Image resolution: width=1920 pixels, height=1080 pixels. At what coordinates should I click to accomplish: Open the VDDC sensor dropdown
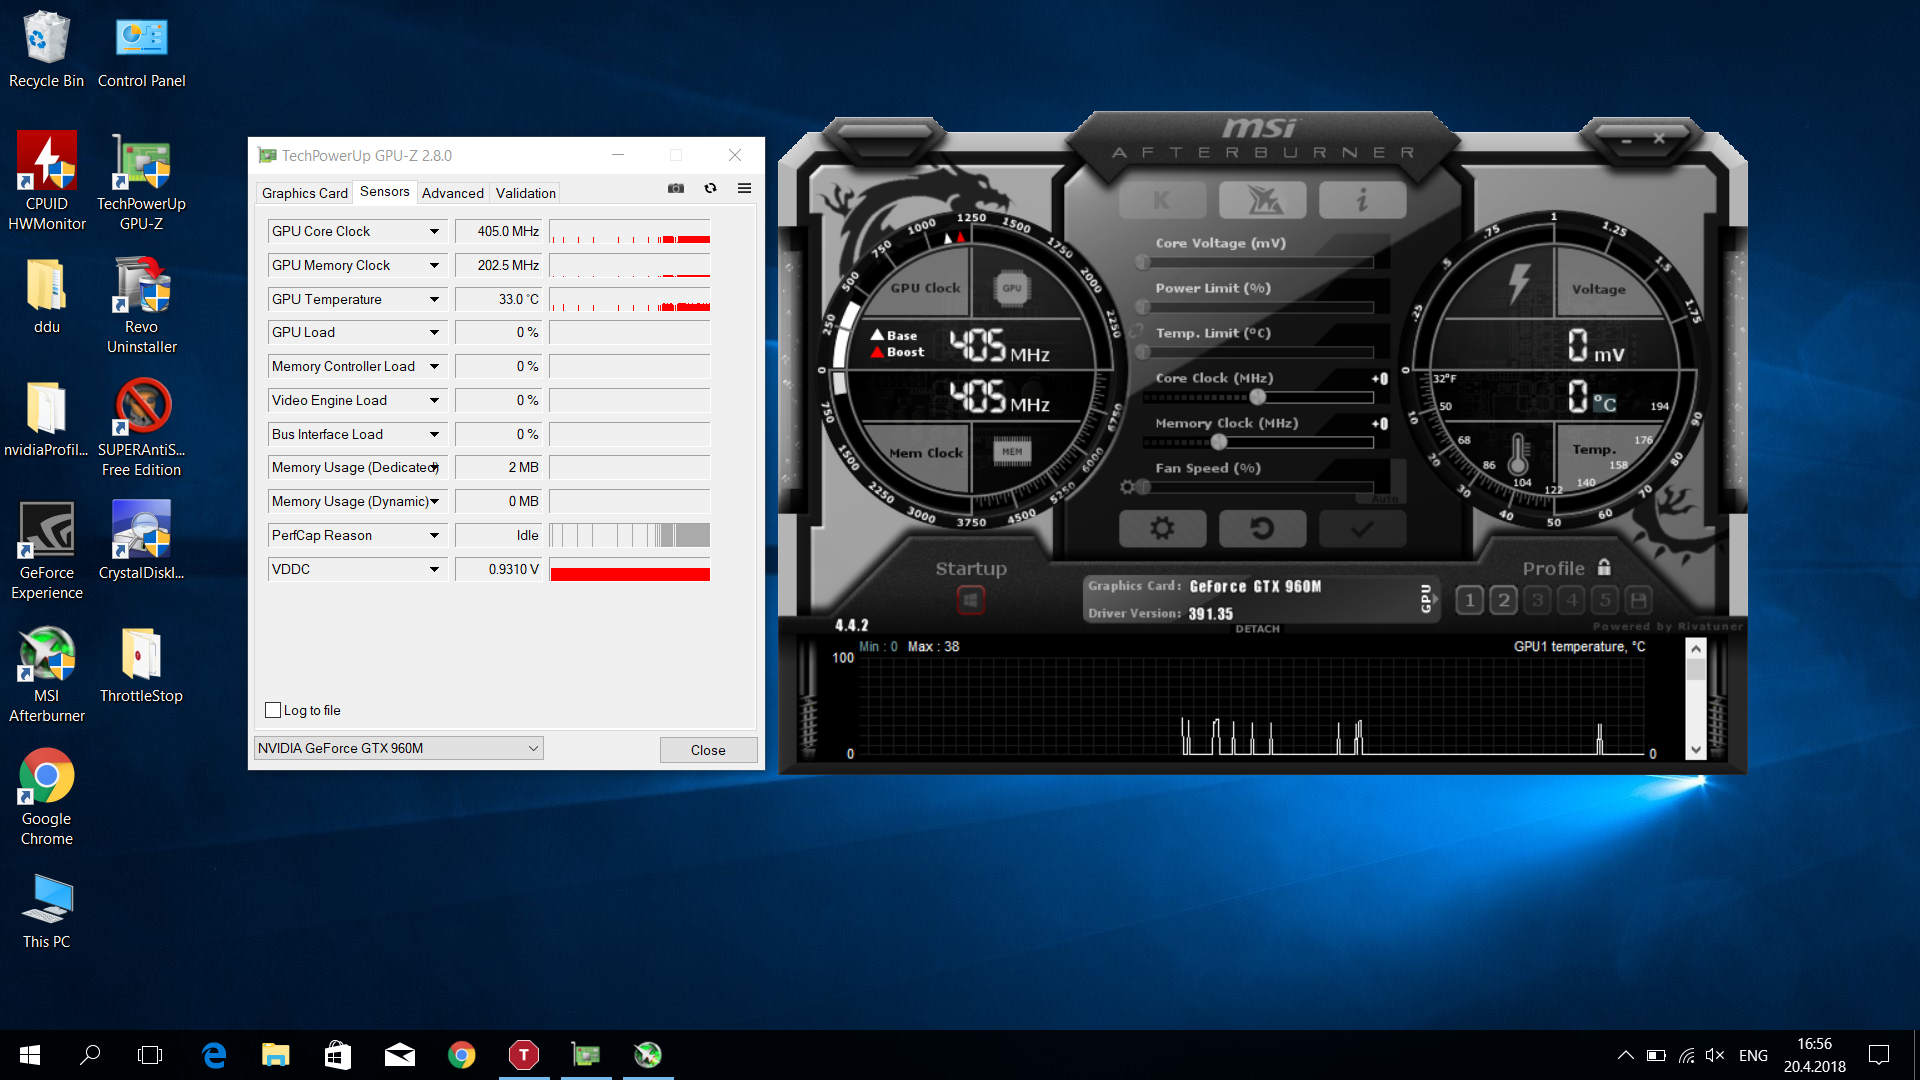(x=434, y=569)
